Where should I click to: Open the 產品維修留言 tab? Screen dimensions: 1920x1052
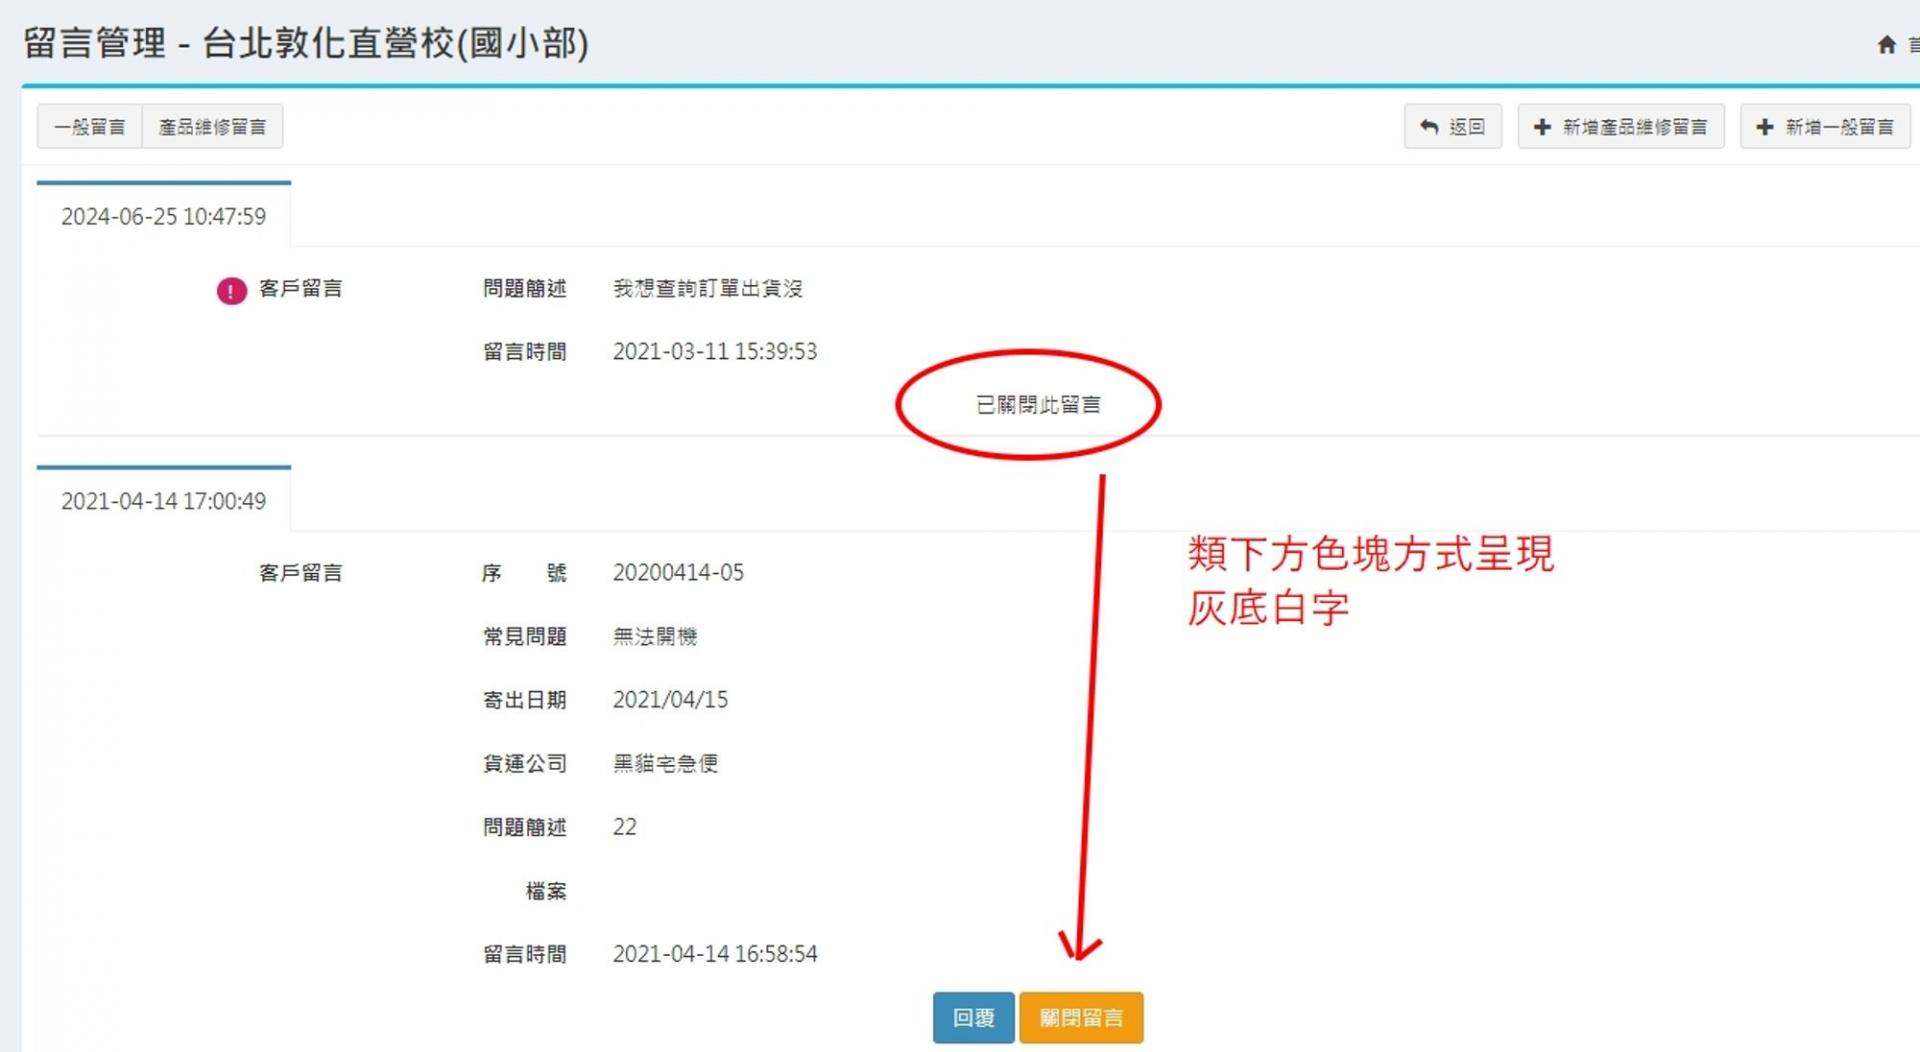pyautogui.click(x=212, y=127)
